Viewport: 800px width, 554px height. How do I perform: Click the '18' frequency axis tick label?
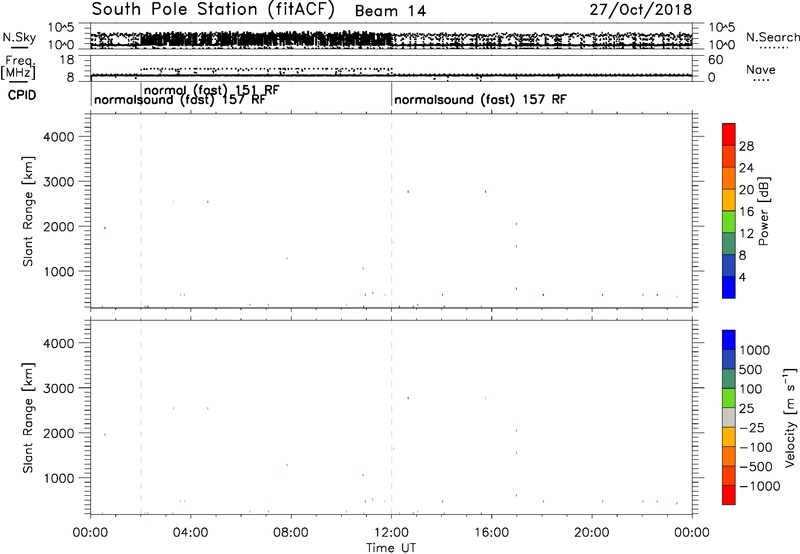[x=67, y=60]
